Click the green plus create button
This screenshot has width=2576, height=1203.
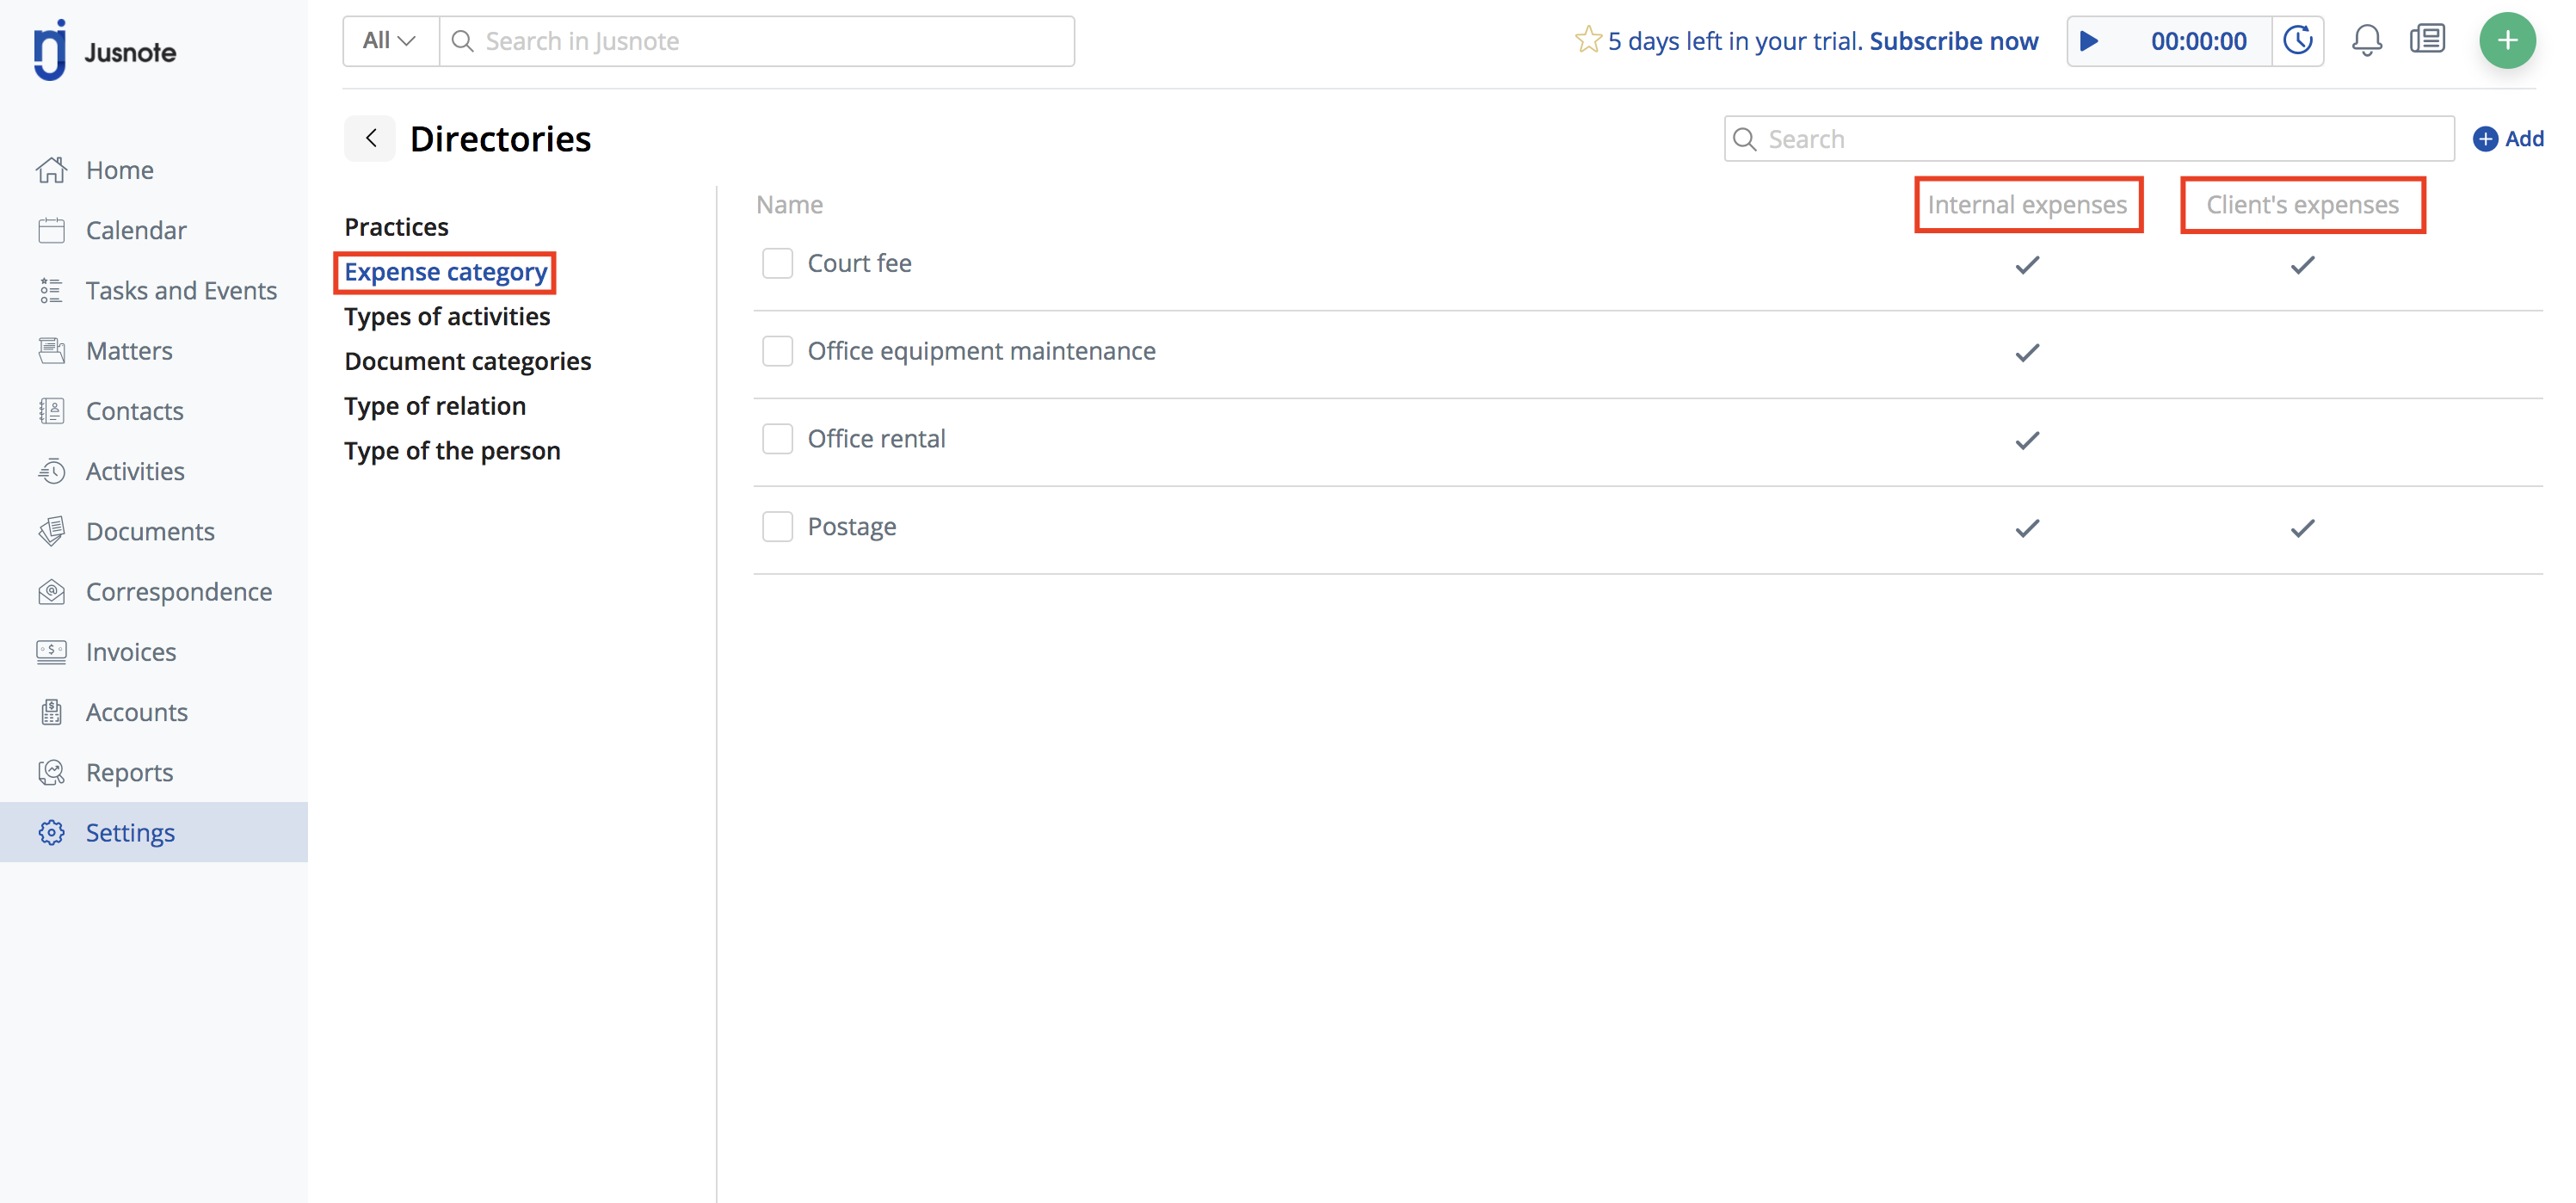(2507, 41)
